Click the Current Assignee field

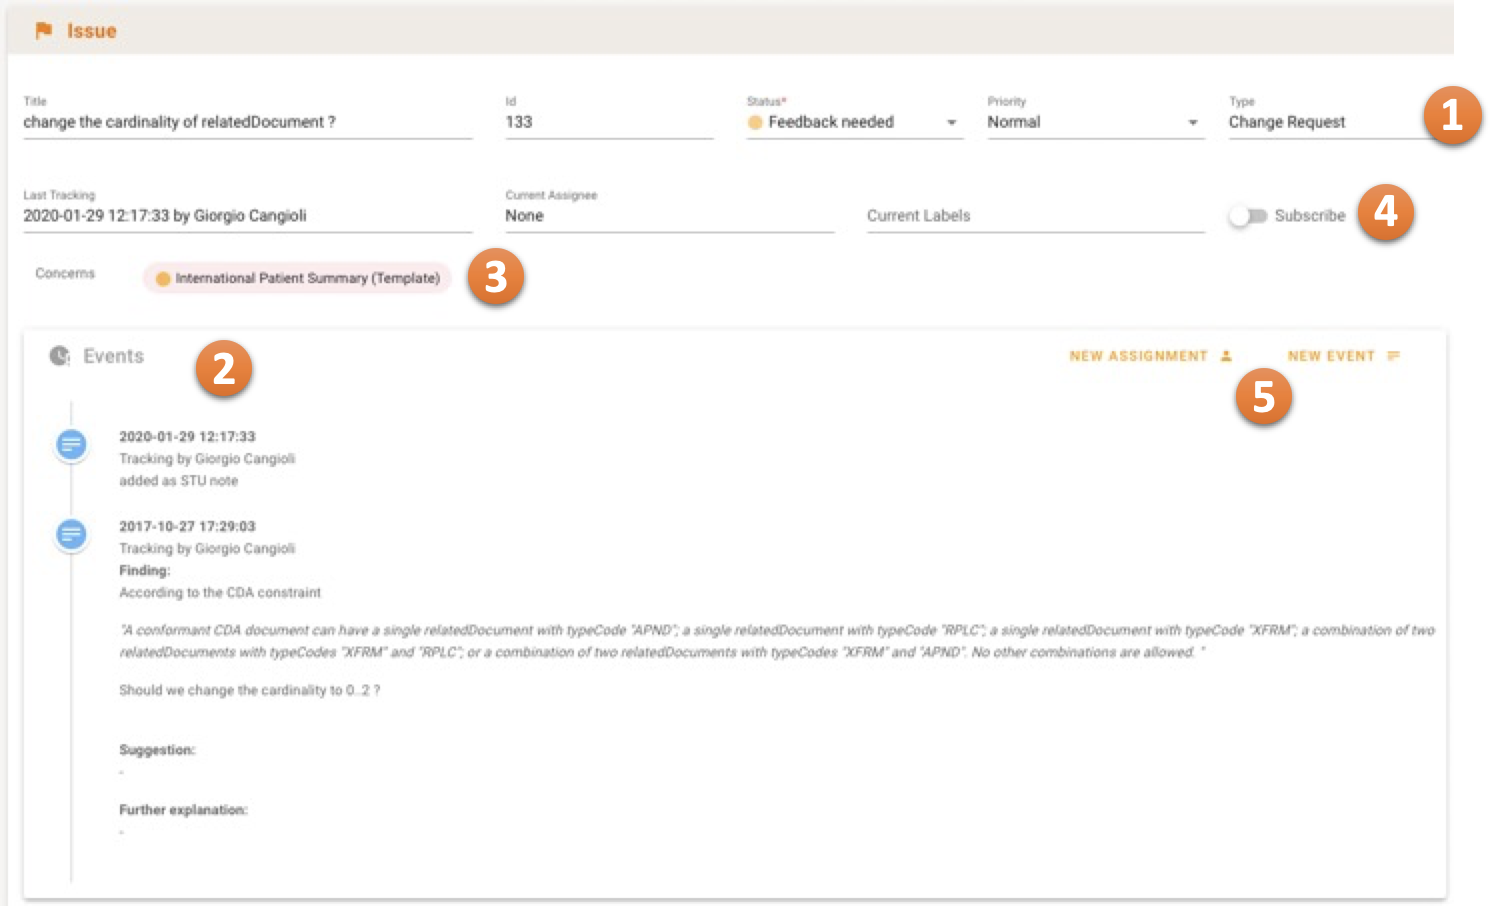pos(668,216)
